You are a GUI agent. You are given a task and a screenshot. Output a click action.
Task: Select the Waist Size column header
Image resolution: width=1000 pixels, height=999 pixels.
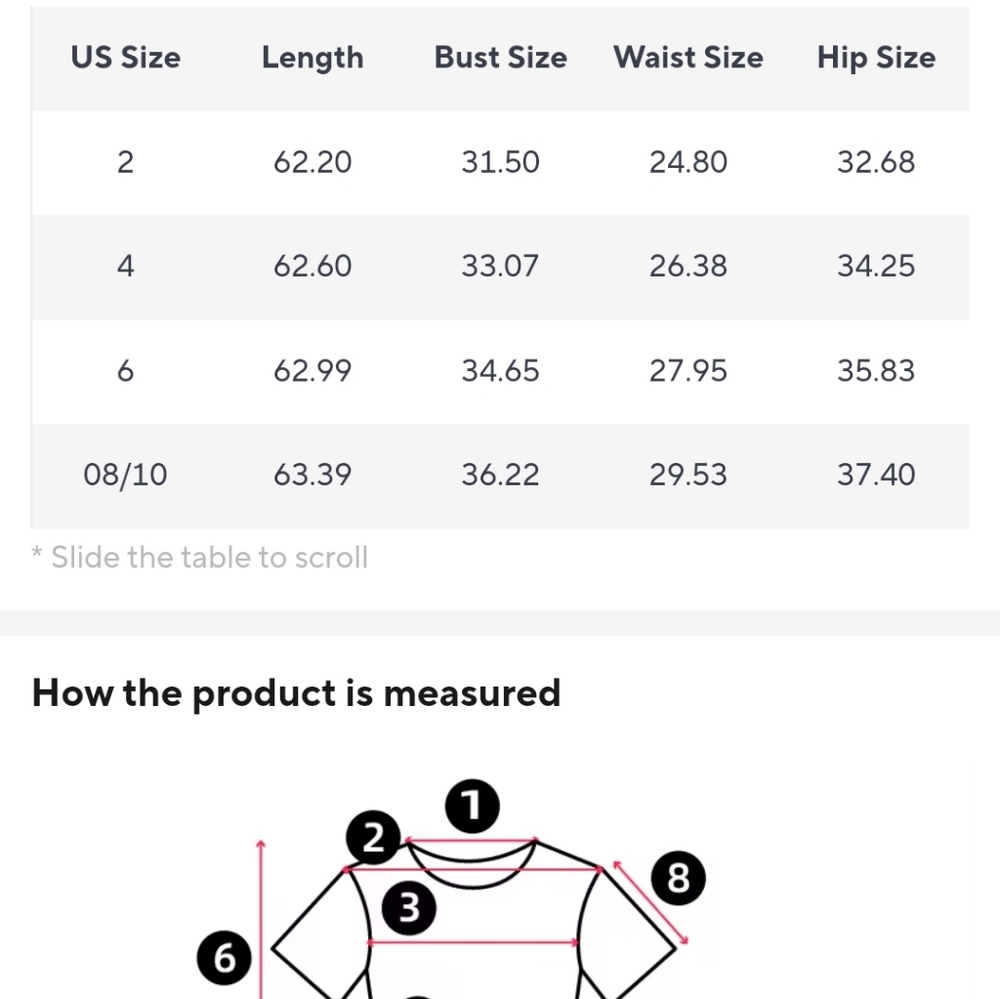tap(688, 58)
